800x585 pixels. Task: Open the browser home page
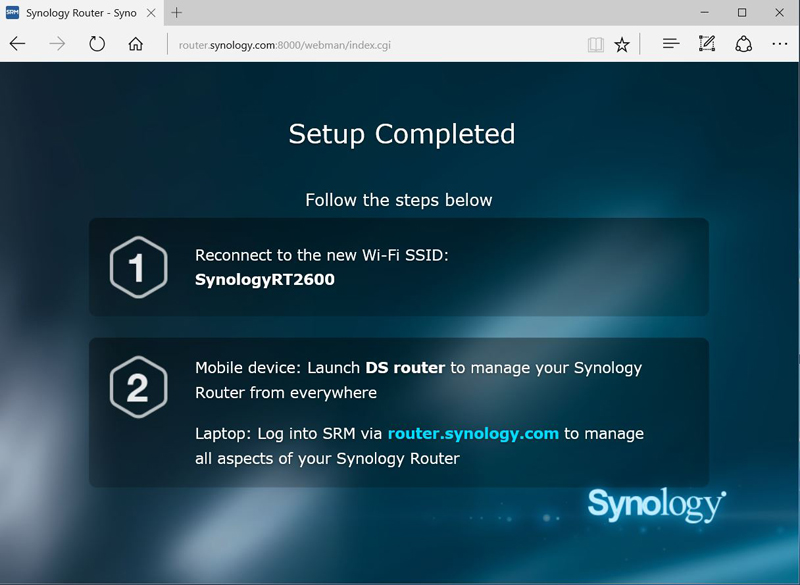point(135,44)
